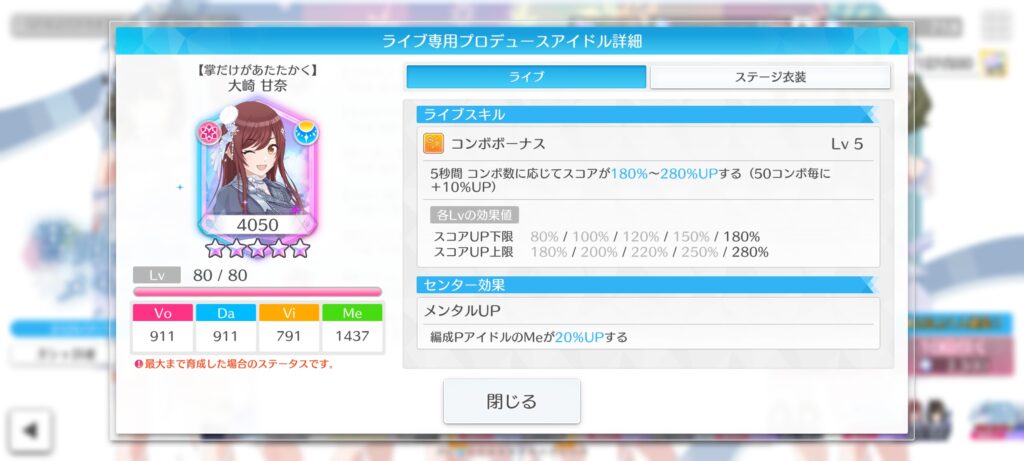This screenshot has width=1024, height=461.
Task: Click the blue sun-moon badge on card
Action: pos(305,133)
